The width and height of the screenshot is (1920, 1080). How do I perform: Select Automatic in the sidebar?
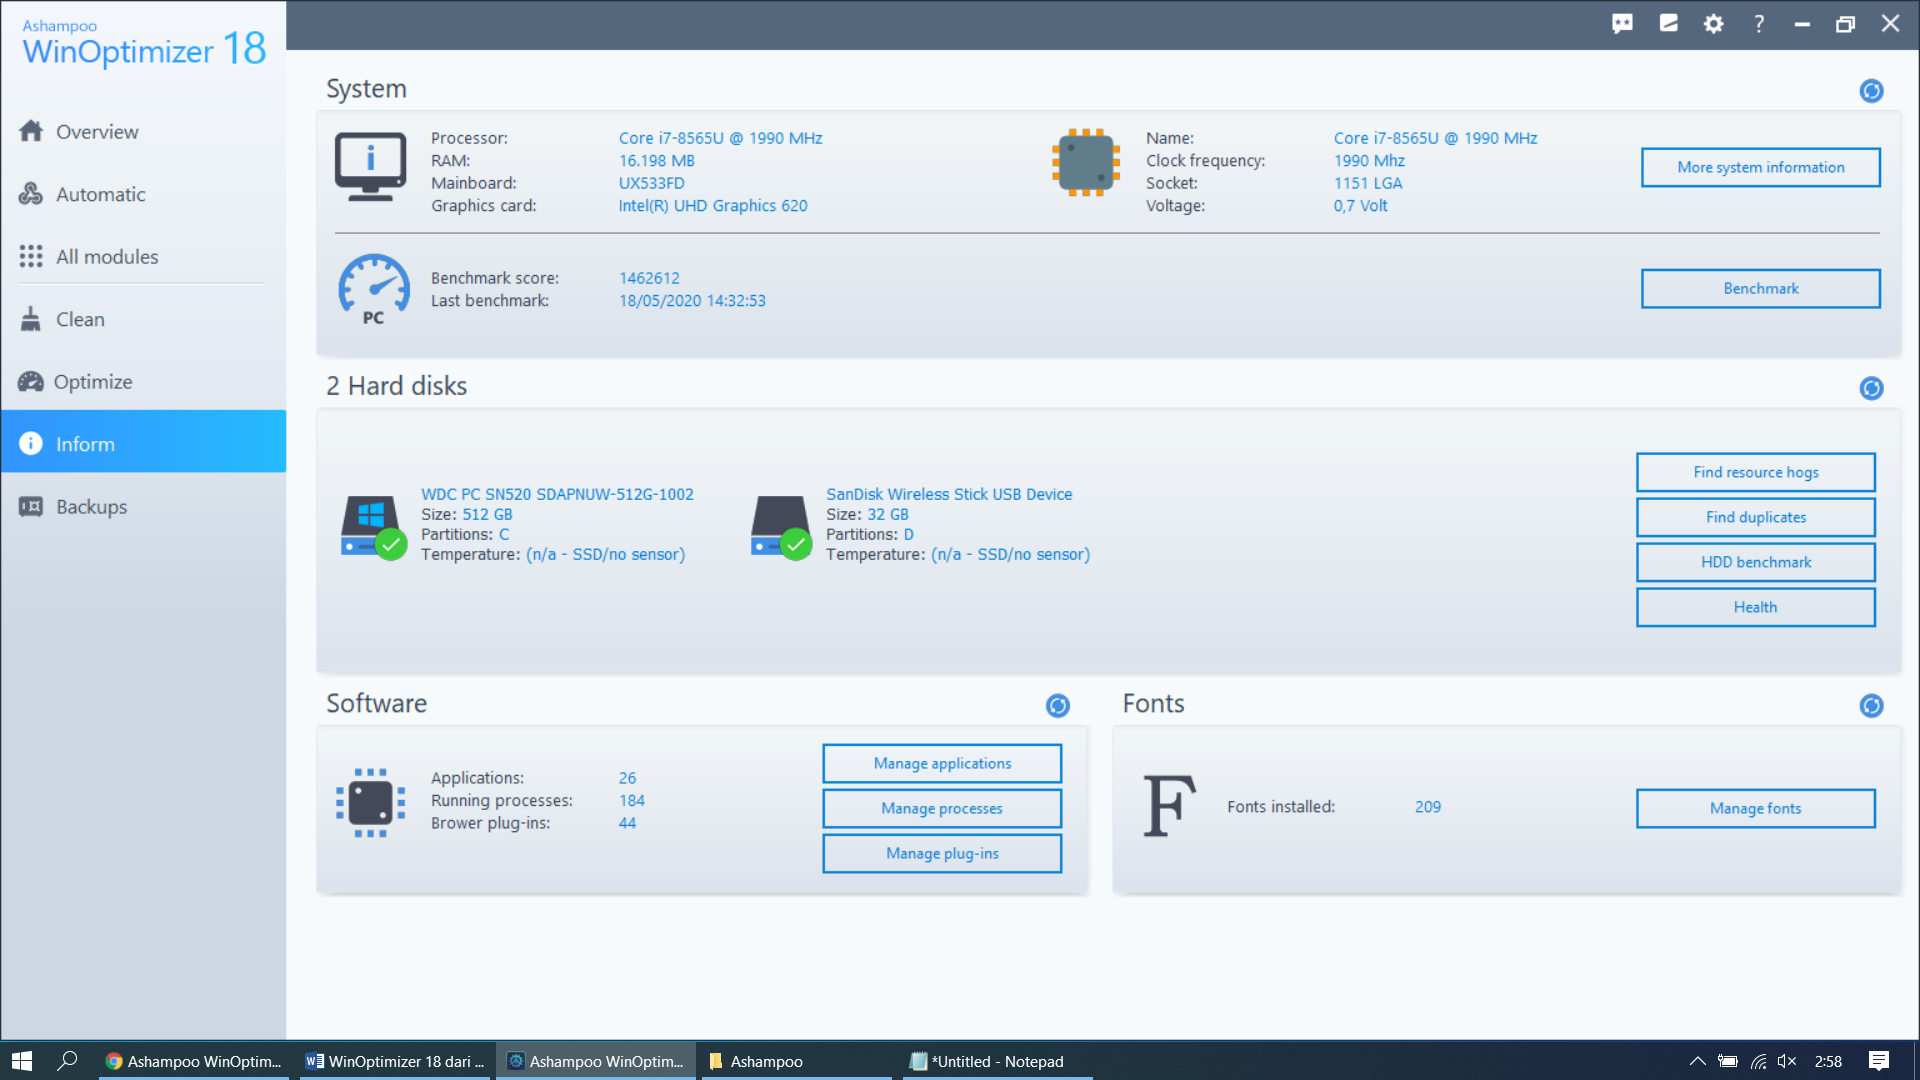143,194
